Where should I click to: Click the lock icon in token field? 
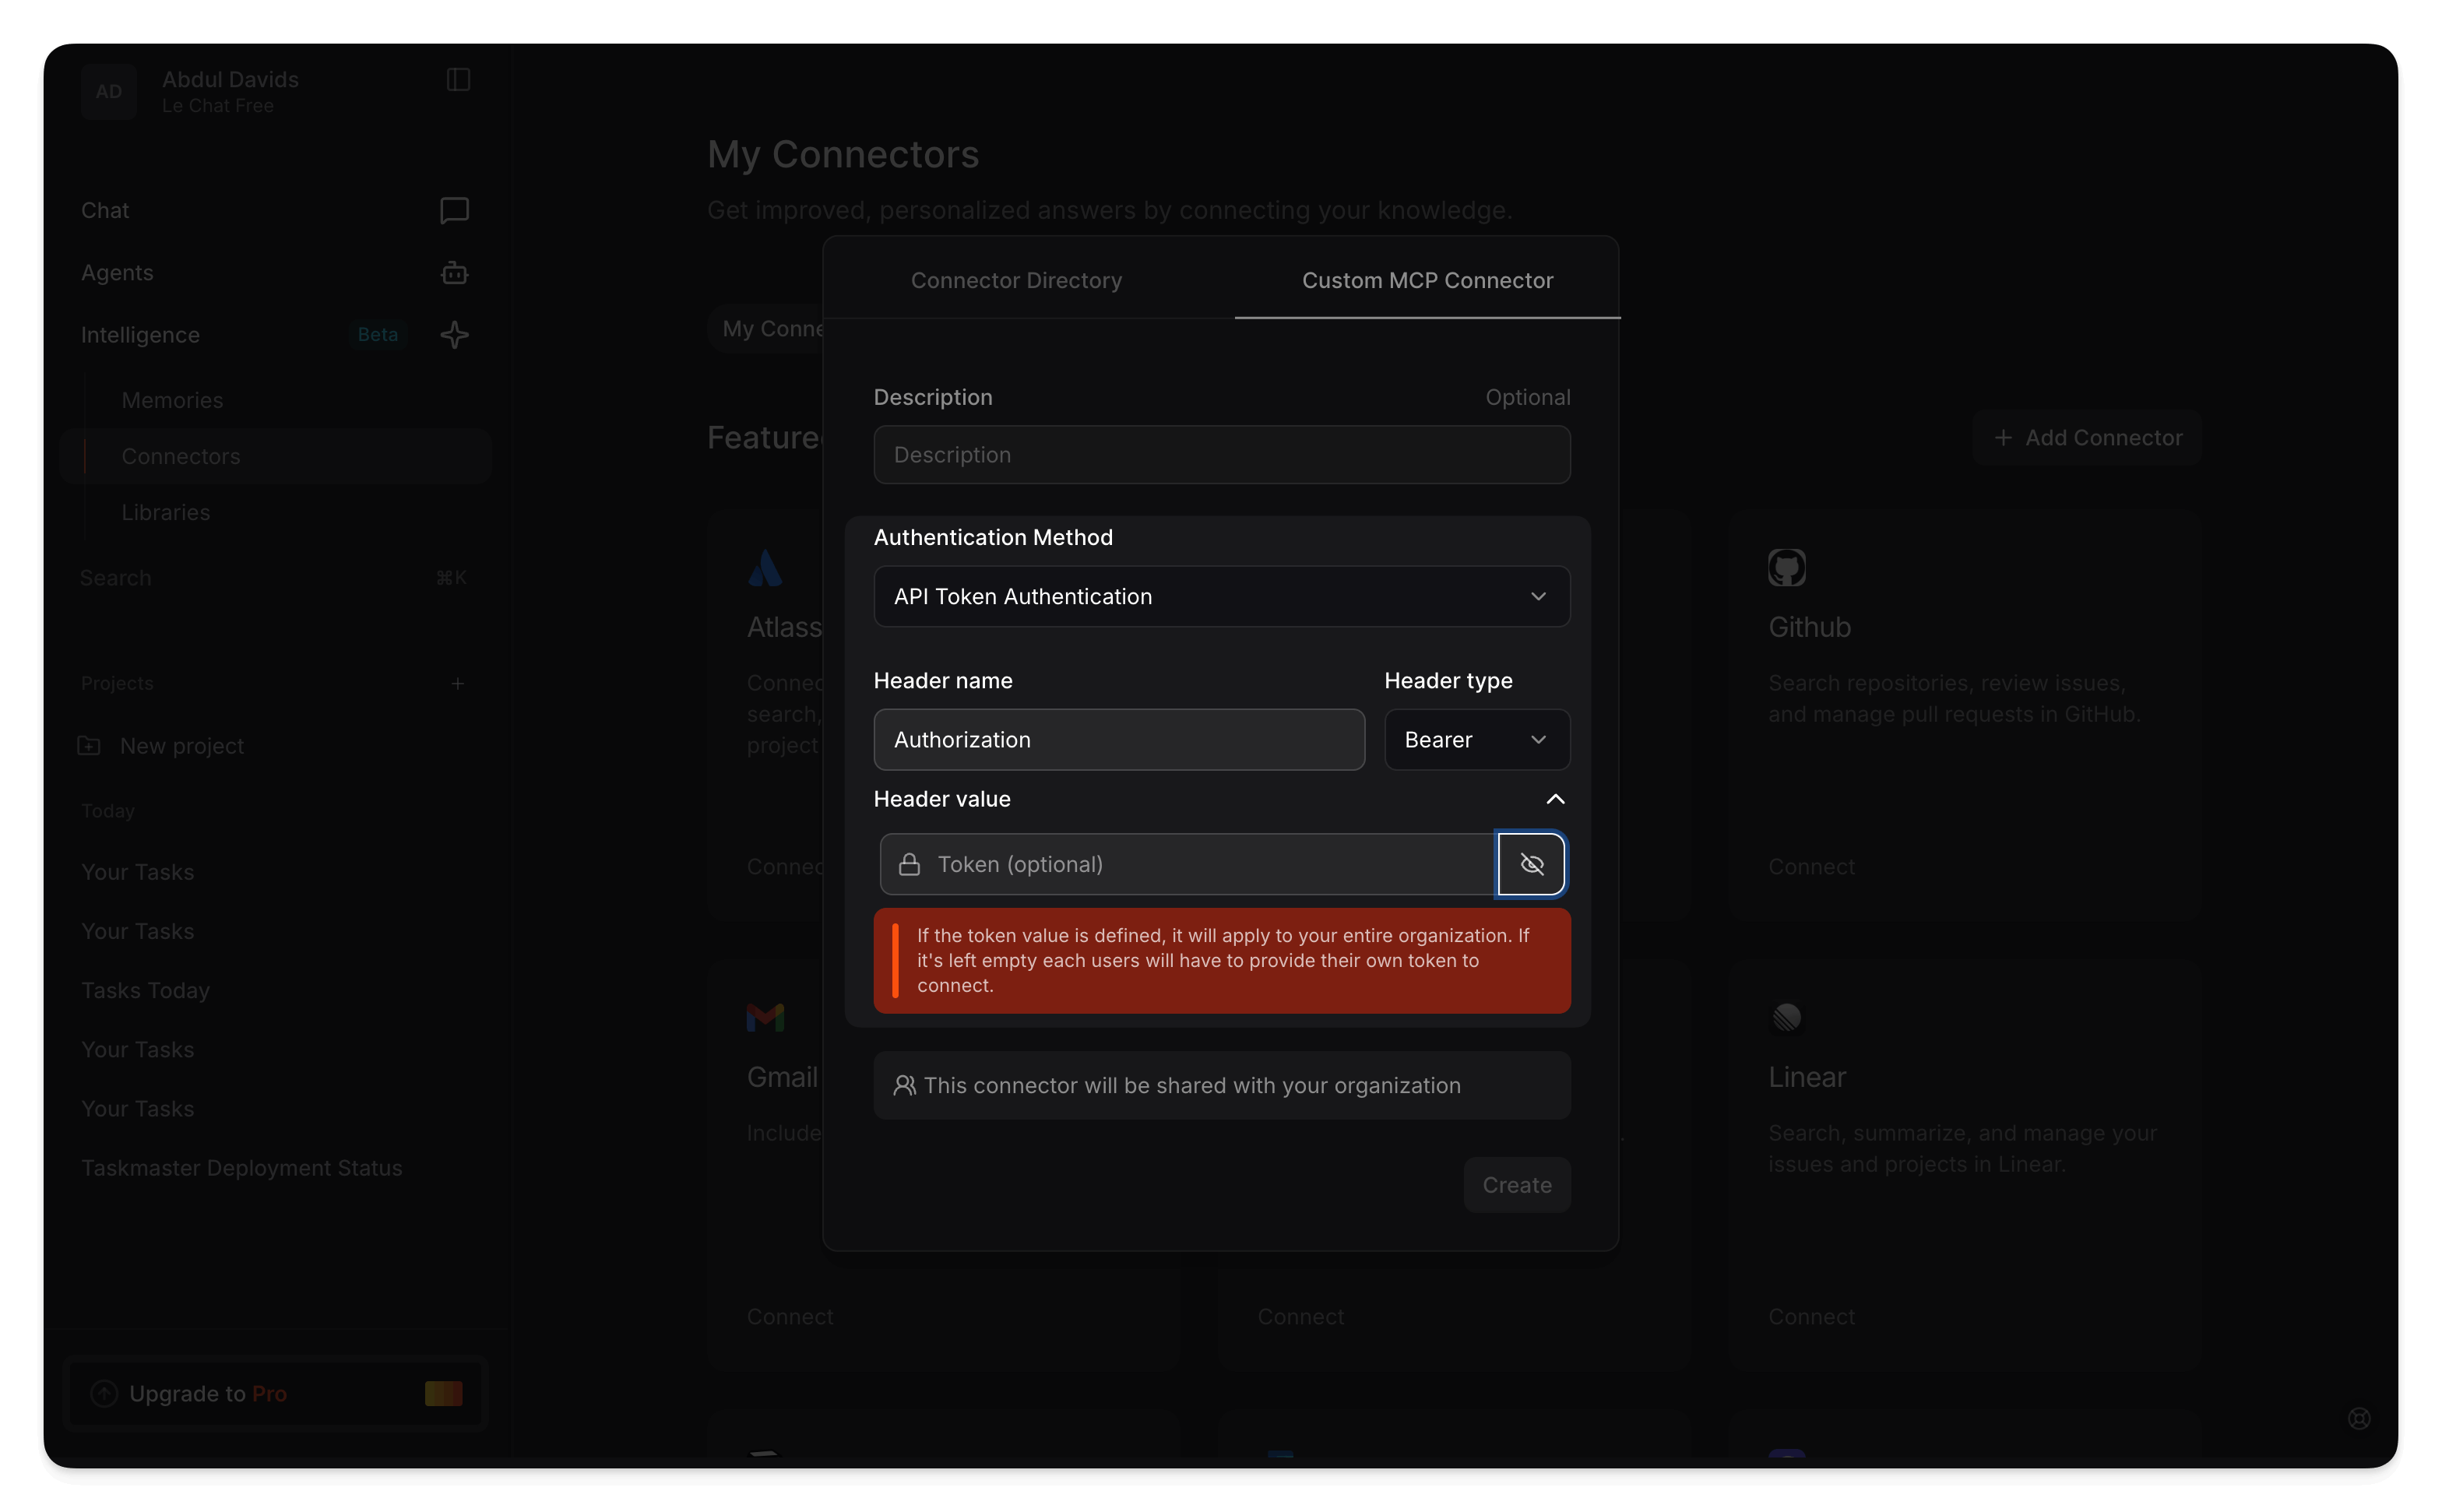[x=909, y=864]
